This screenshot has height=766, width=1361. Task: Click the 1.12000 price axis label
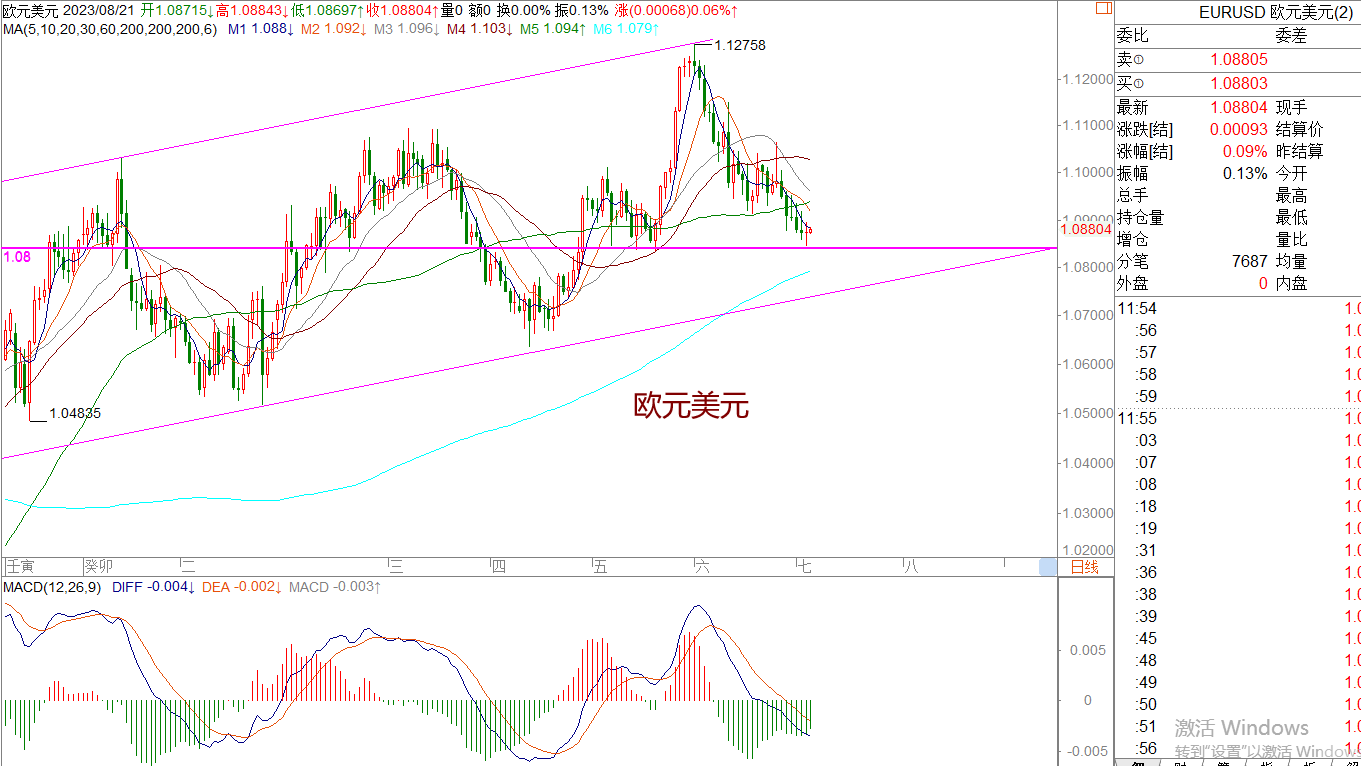click(1088, 78)
